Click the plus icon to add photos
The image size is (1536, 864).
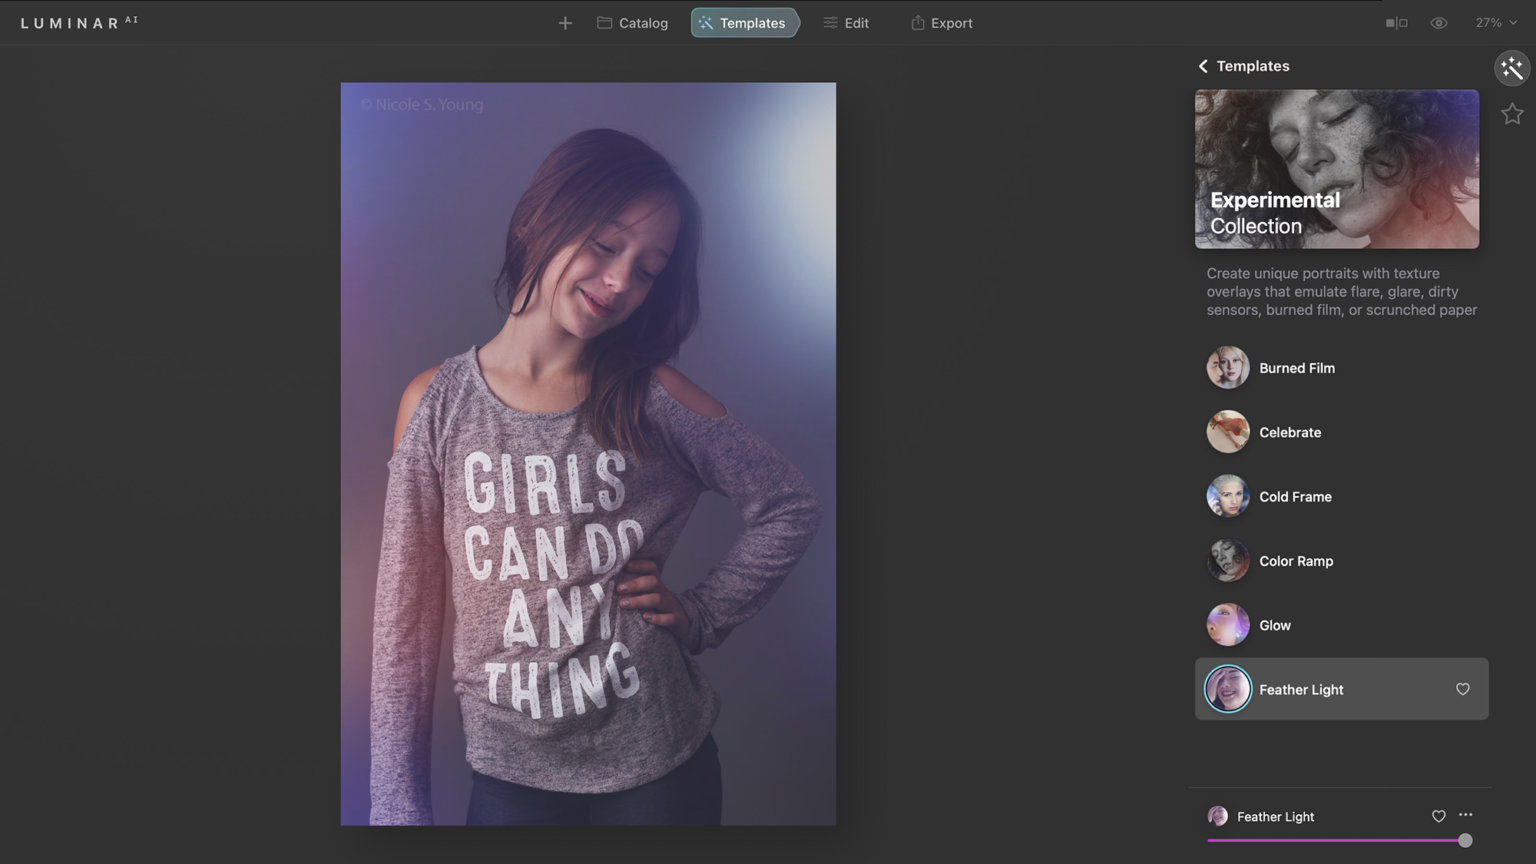[x=565, y=22]
